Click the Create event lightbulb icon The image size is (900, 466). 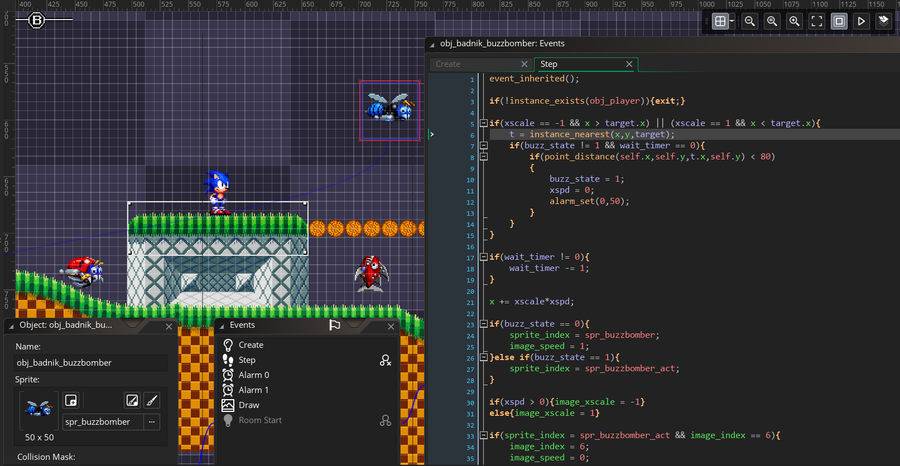click(228, 345)
